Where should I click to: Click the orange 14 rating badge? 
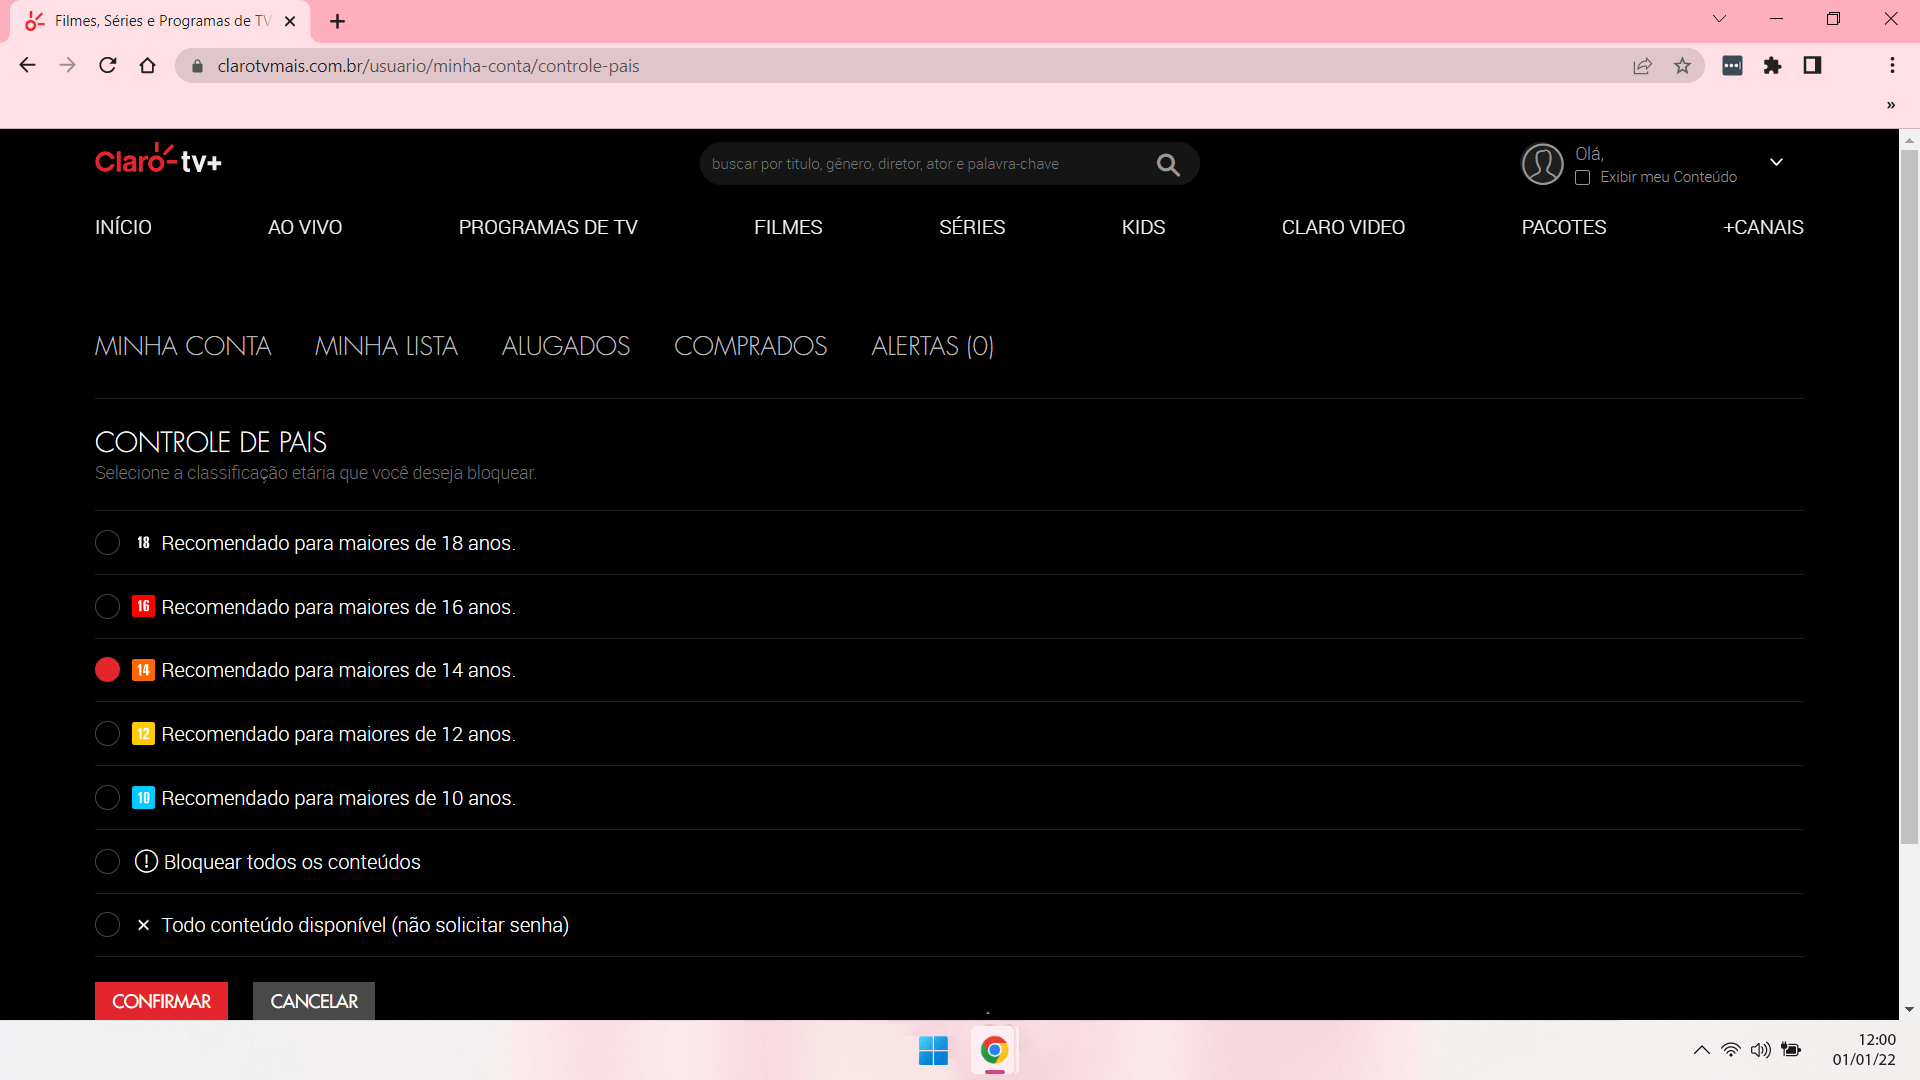pyautogui.click(x=143, y=670)
